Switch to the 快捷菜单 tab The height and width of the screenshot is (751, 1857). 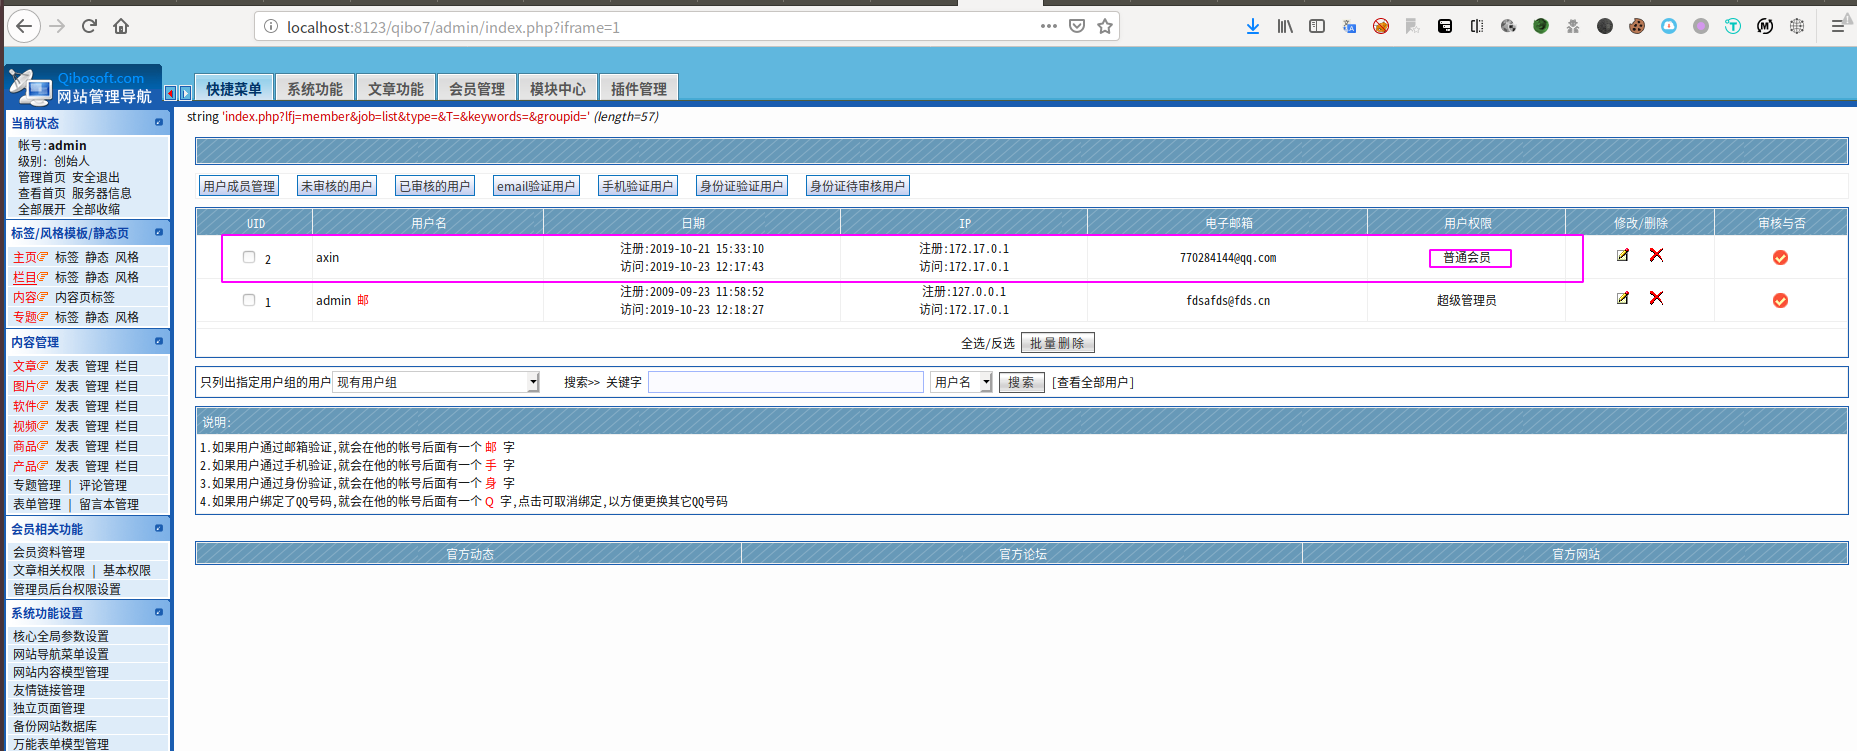(x=234, y=88)
